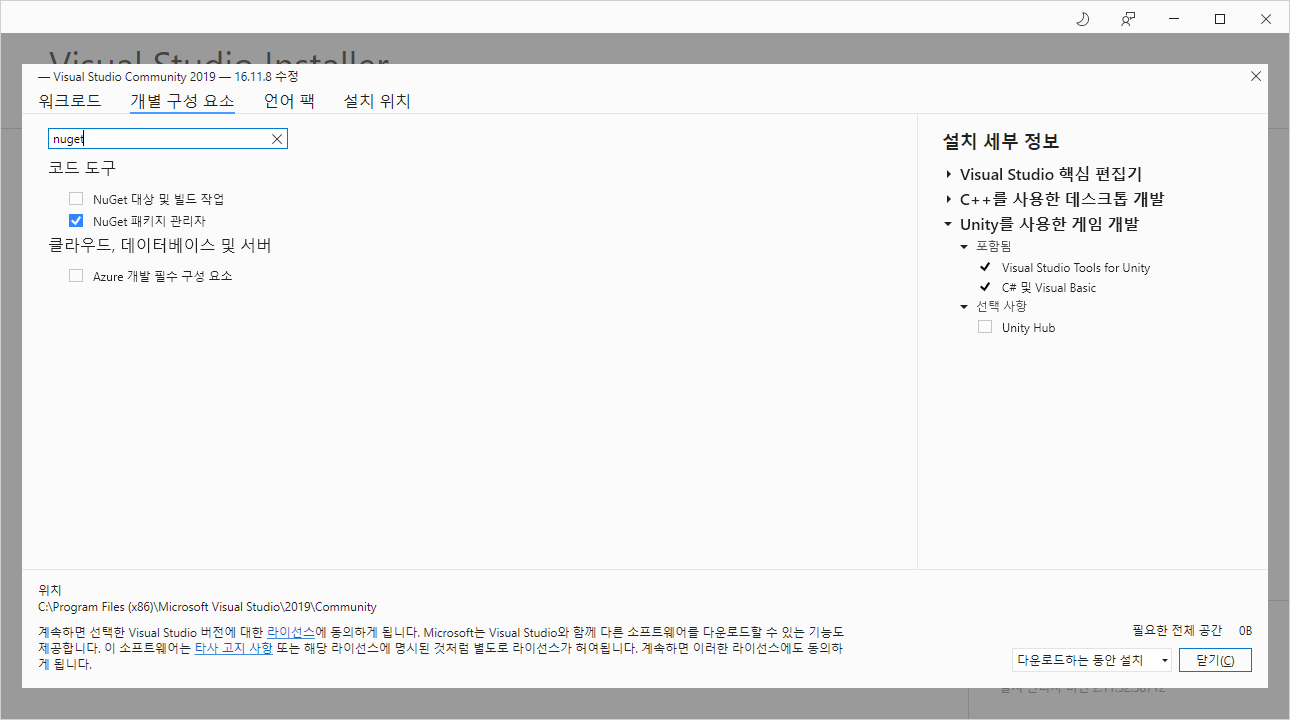
Task: Expand Visual Studio 핵심 편집기 details
Action: [x=948, y=174]
